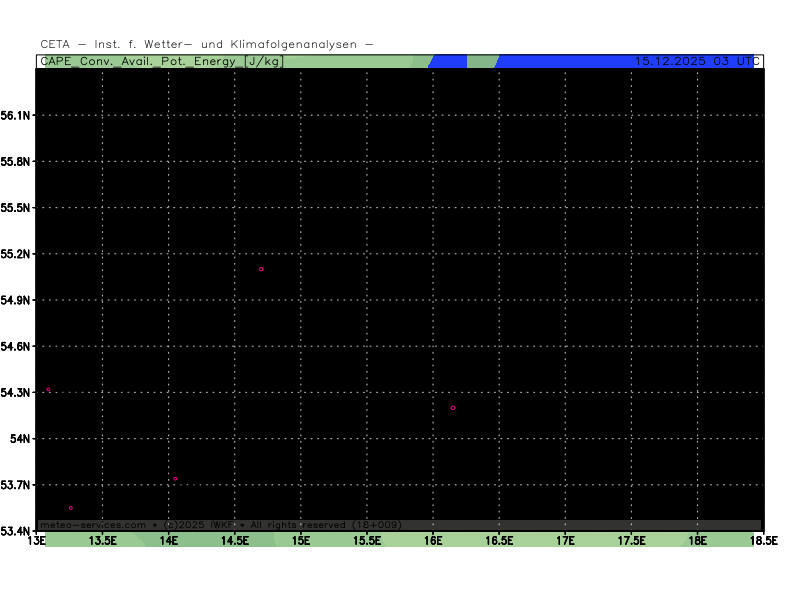Image resolution: width=800 pixels, height=600 pixels.
Task: Click the 15E longitude label
Action: pos(301,541)
